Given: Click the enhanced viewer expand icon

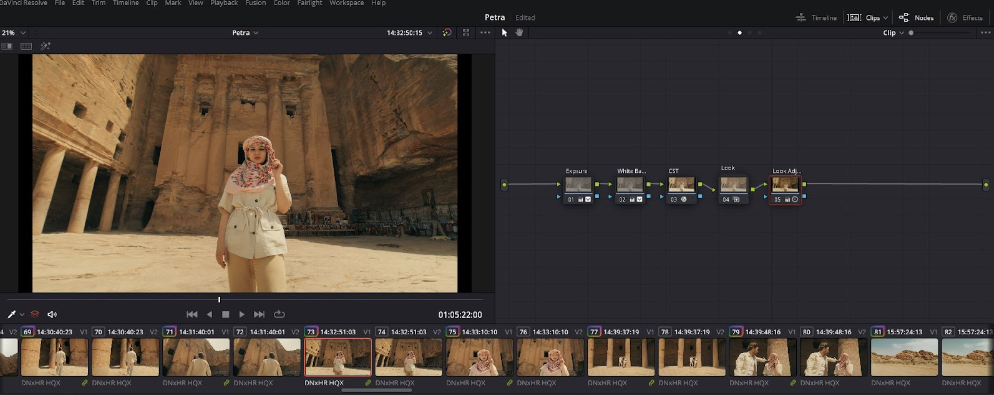Looking at the screenshot, I should click(466, 32).
